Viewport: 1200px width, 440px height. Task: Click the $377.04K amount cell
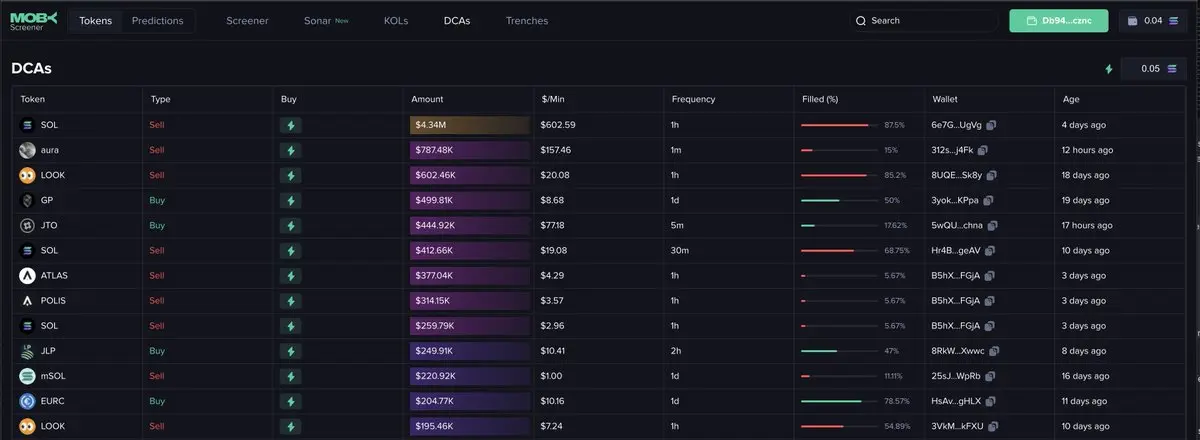(x=470, y=275)
